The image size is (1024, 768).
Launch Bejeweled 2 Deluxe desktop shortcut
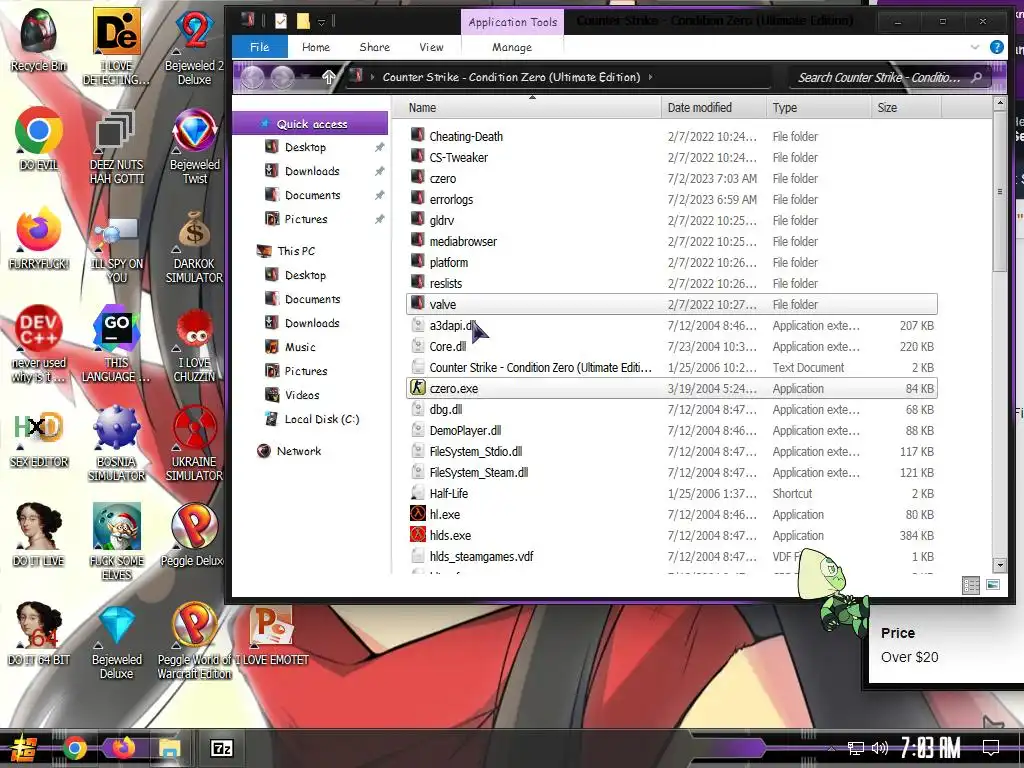194,47
